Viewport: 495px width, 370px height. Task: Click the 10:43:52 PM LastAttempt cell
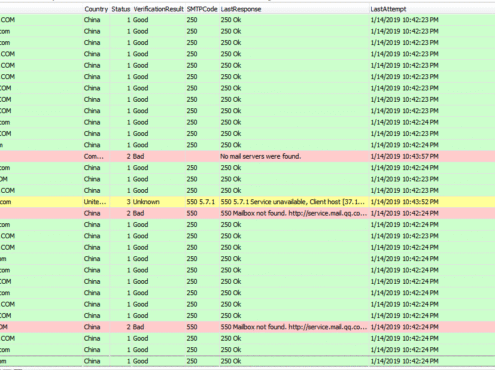(x=404, y=202)
